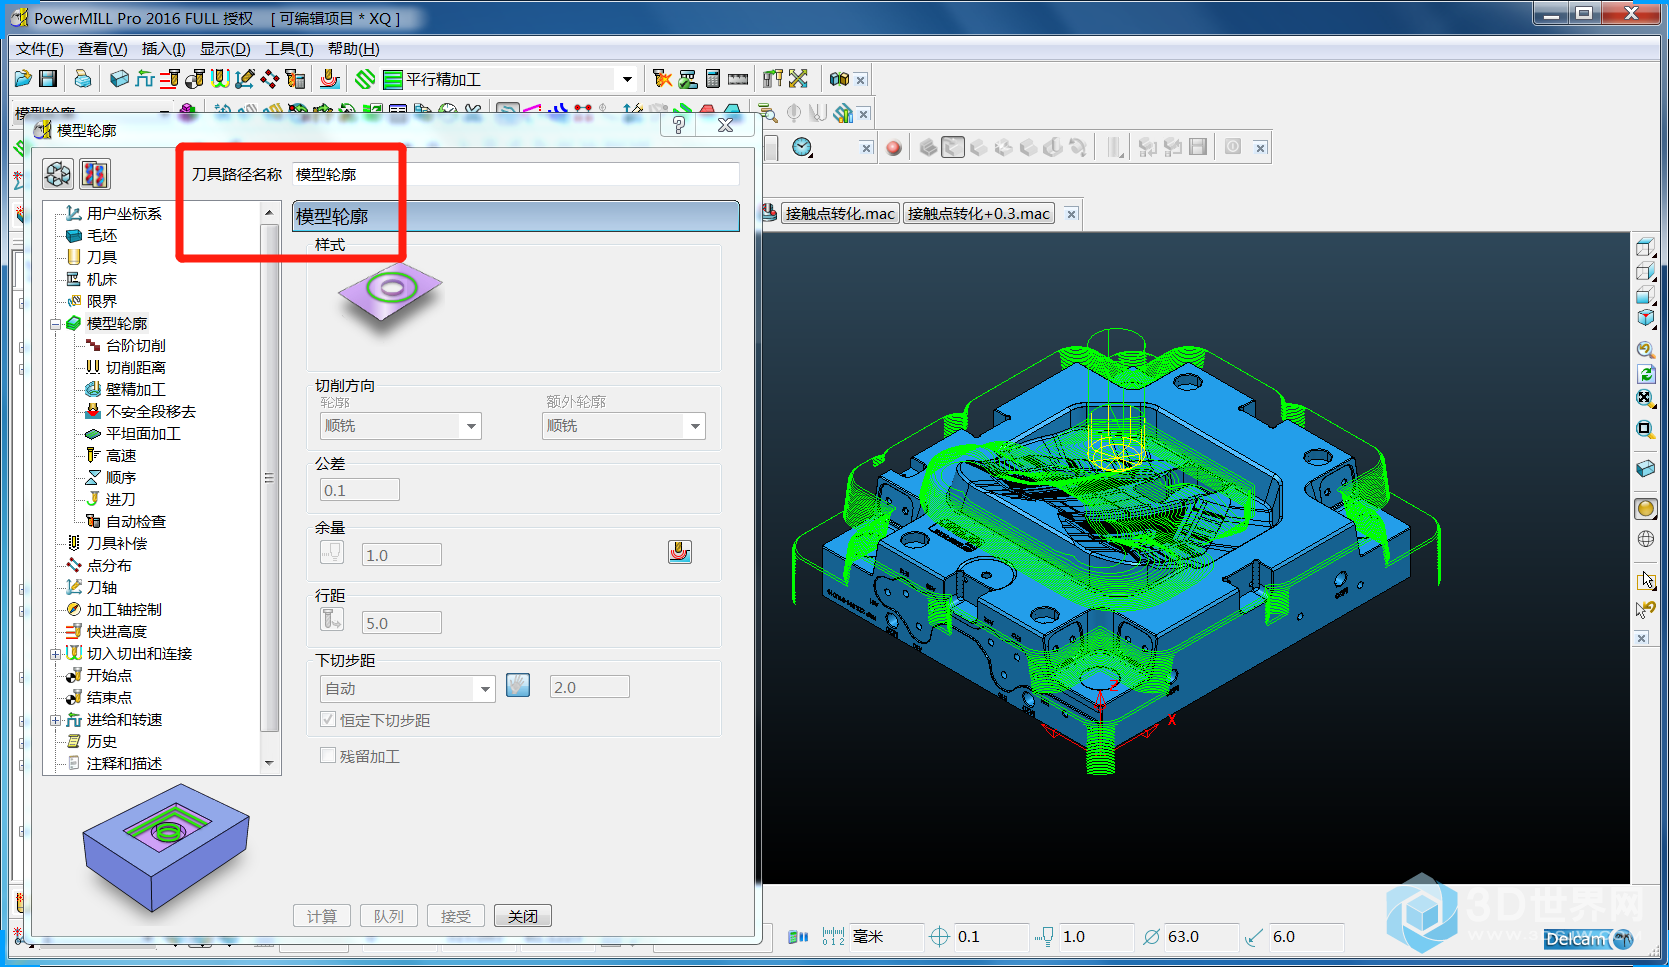Select 刀具 in the settings tree

102,258
